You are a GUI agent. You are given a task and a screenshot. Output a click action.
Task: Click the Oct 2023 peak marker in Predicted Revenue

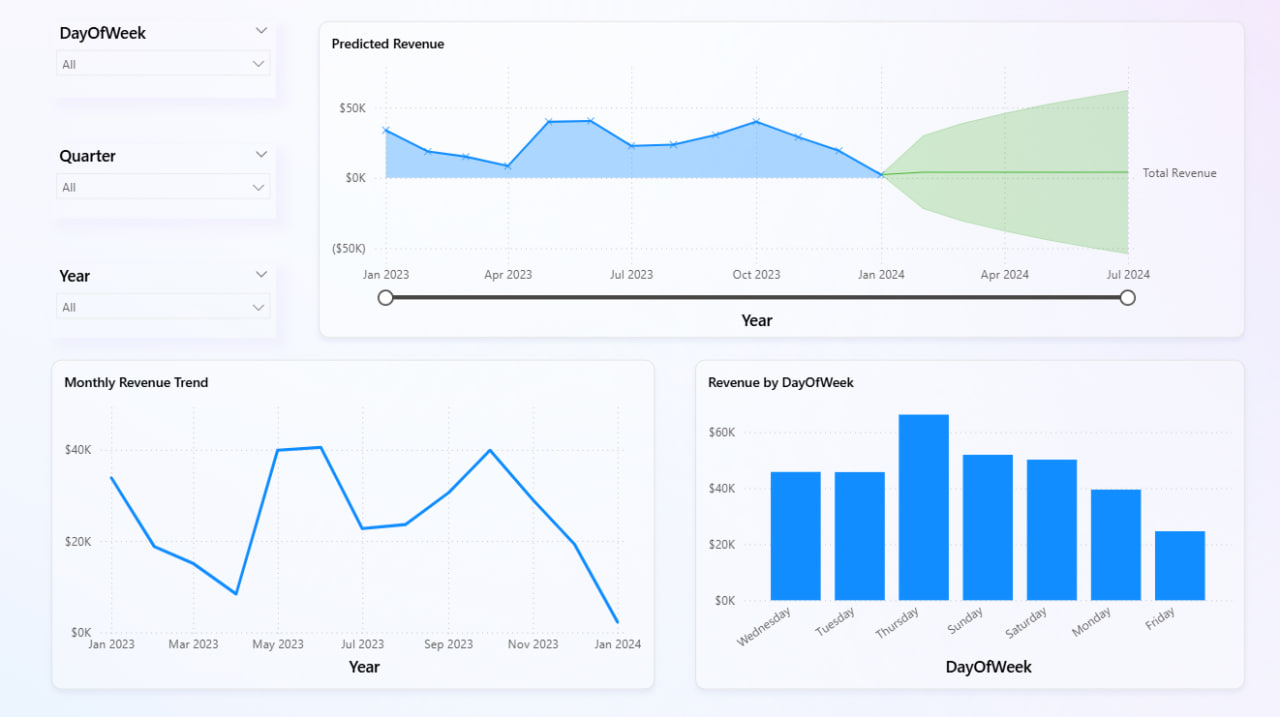click(756, 121)
